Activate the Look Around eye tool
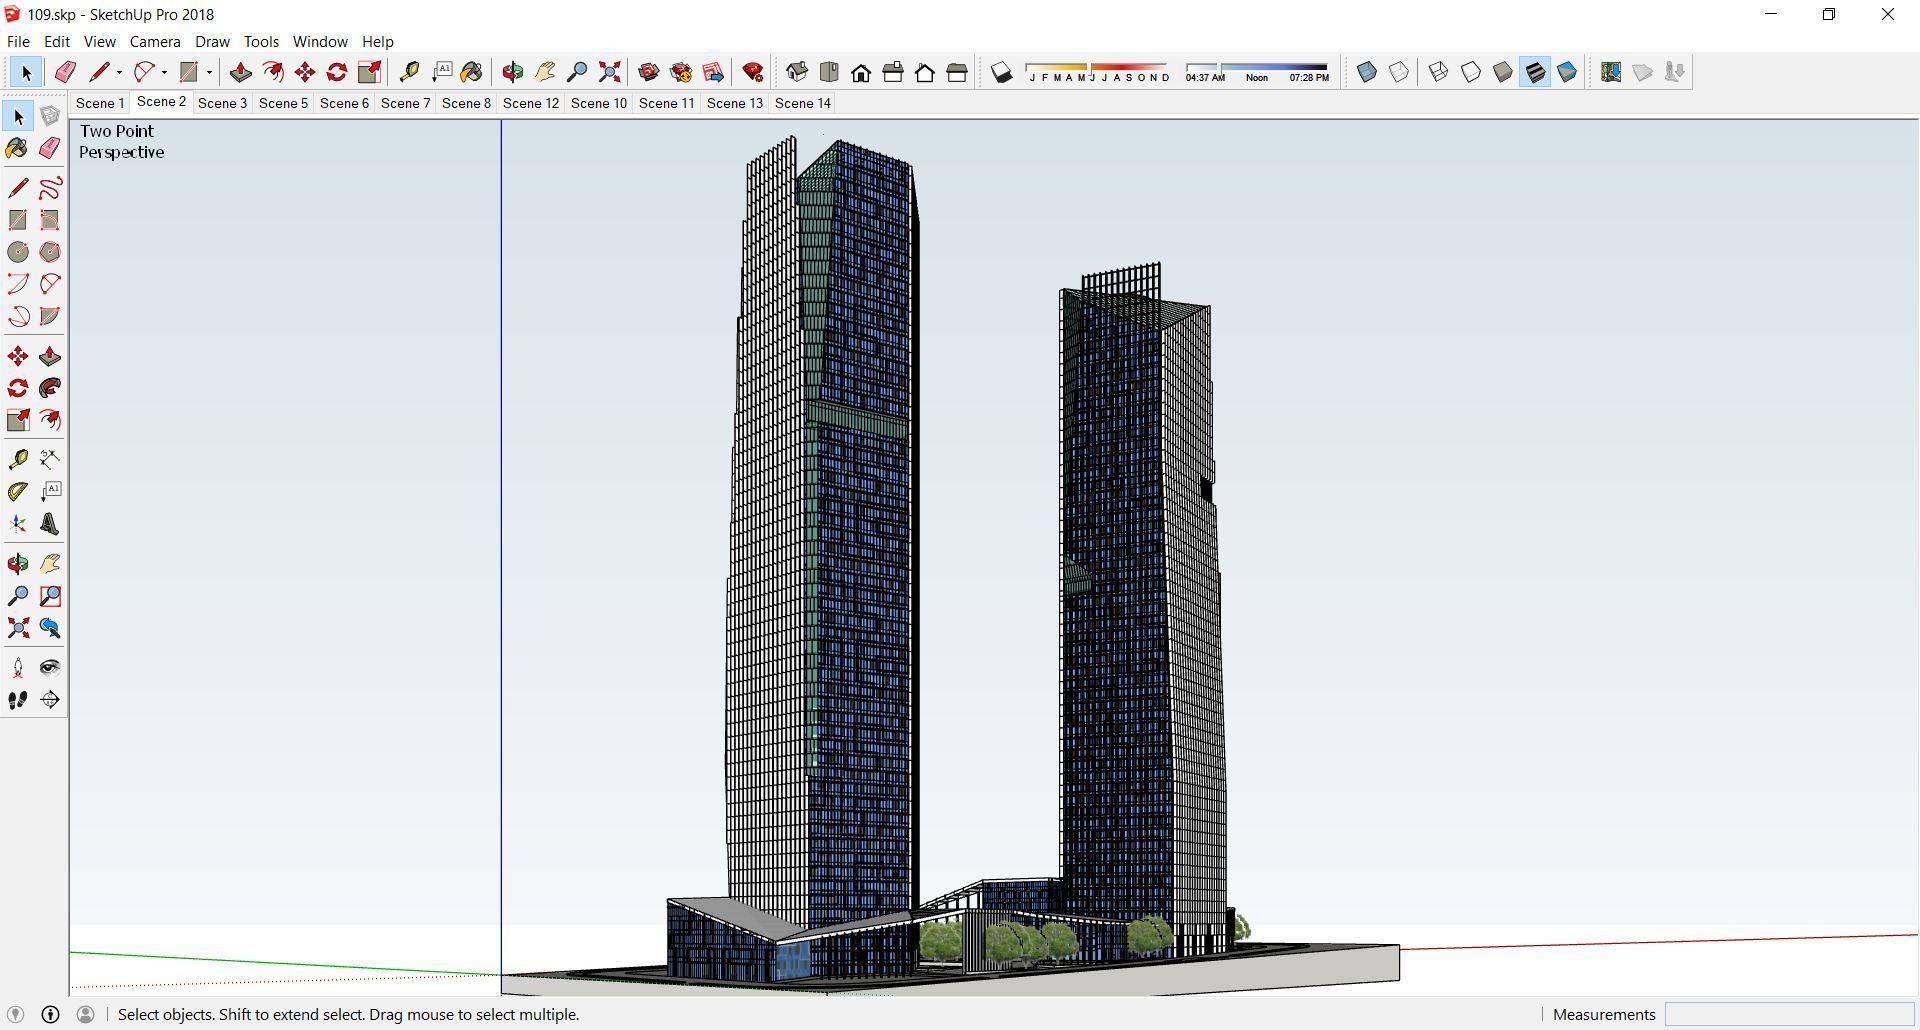This screenshot has width=1920, height=1030. coord(50,667)
